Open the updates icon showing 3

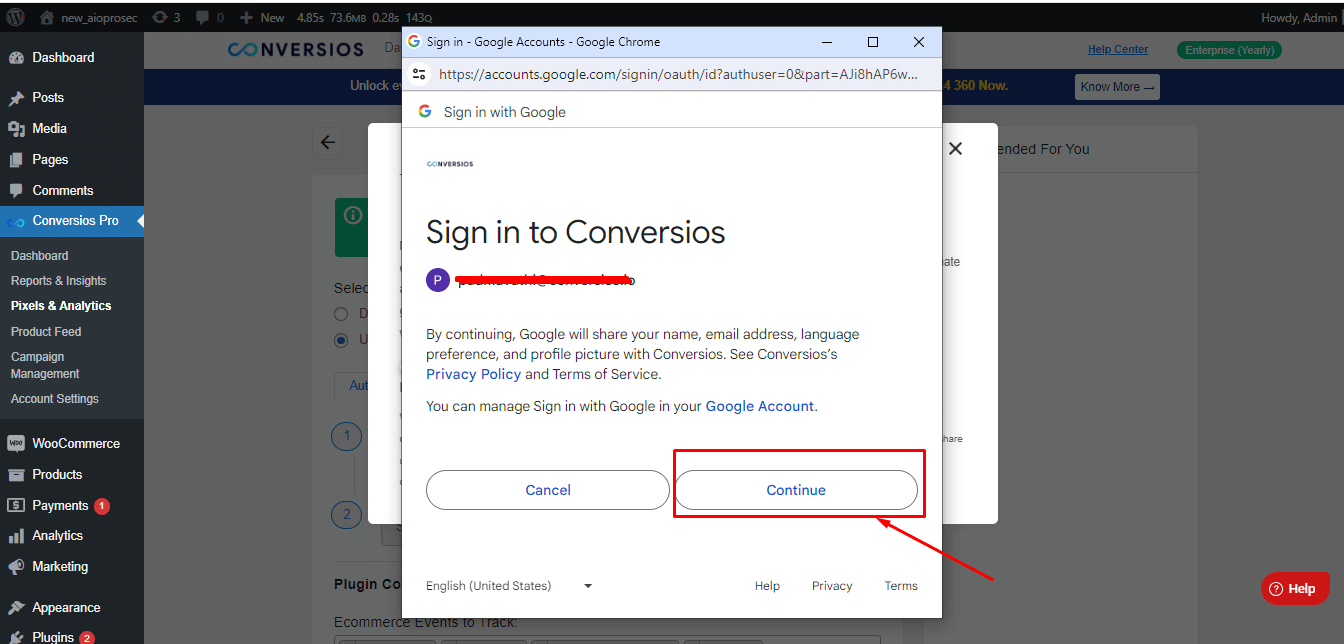click(165, 17)
